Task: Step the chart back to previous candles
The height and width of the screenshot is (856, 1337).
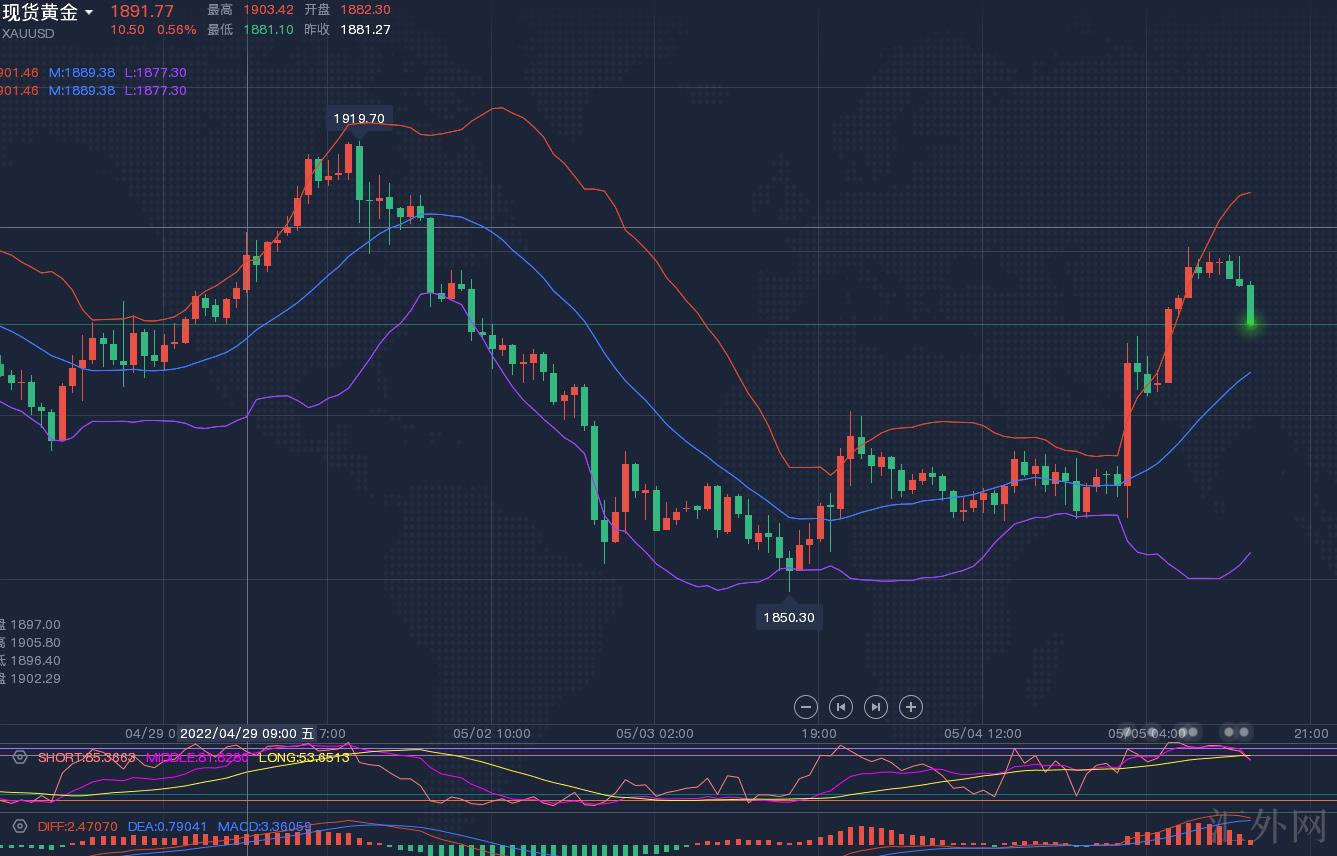Action: pos(840,707)
